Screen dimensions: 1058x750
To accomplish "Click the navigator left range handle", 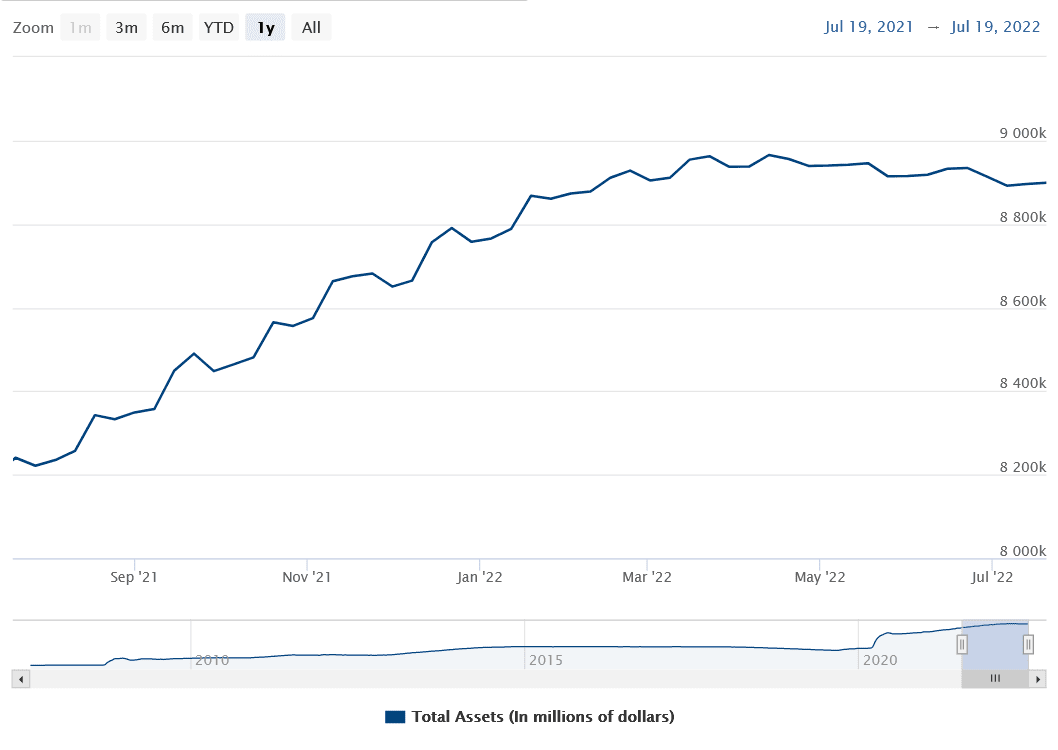I will coord(962,645).
